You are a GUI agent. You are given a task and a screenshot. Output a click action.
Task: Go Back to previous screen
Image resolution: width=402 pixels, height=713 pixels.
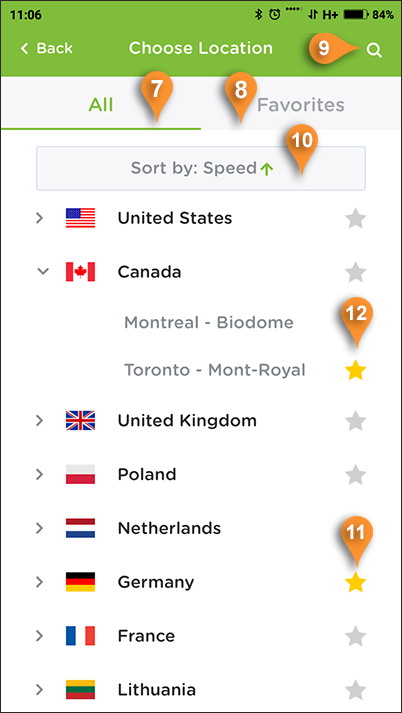pyautogui.click(x=46, y=48)
